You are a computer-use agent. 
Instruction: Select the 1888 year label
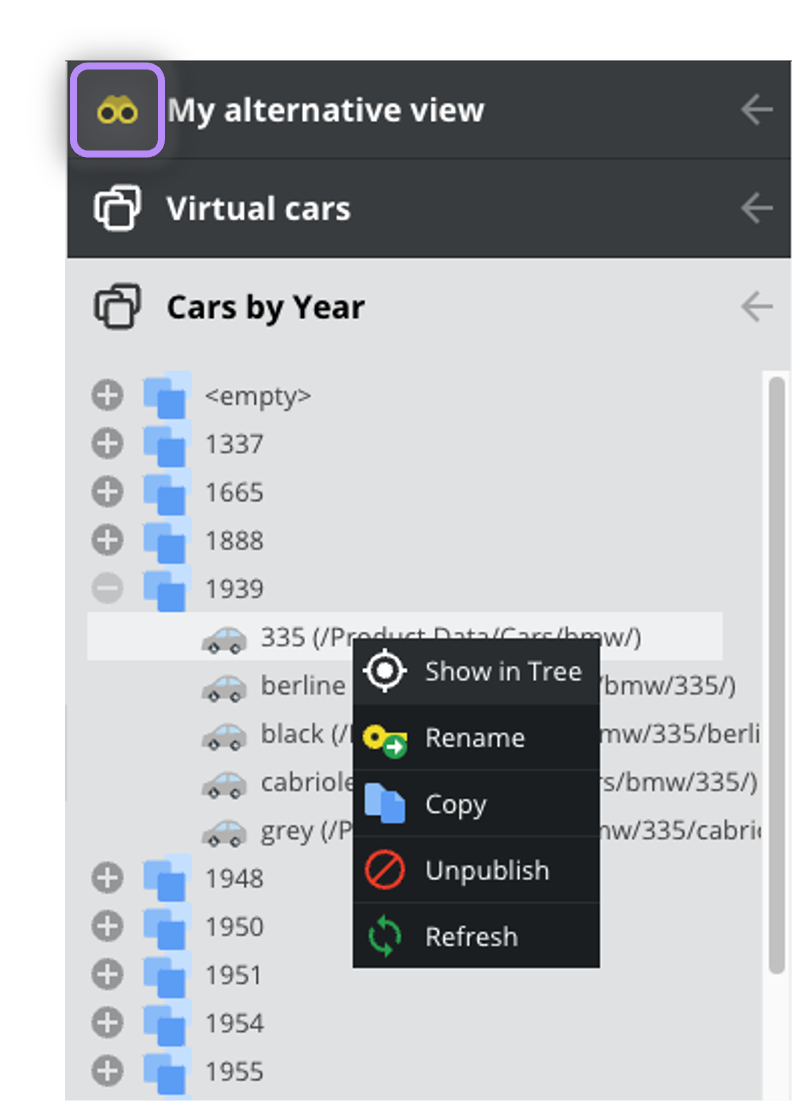coord(234,541)
